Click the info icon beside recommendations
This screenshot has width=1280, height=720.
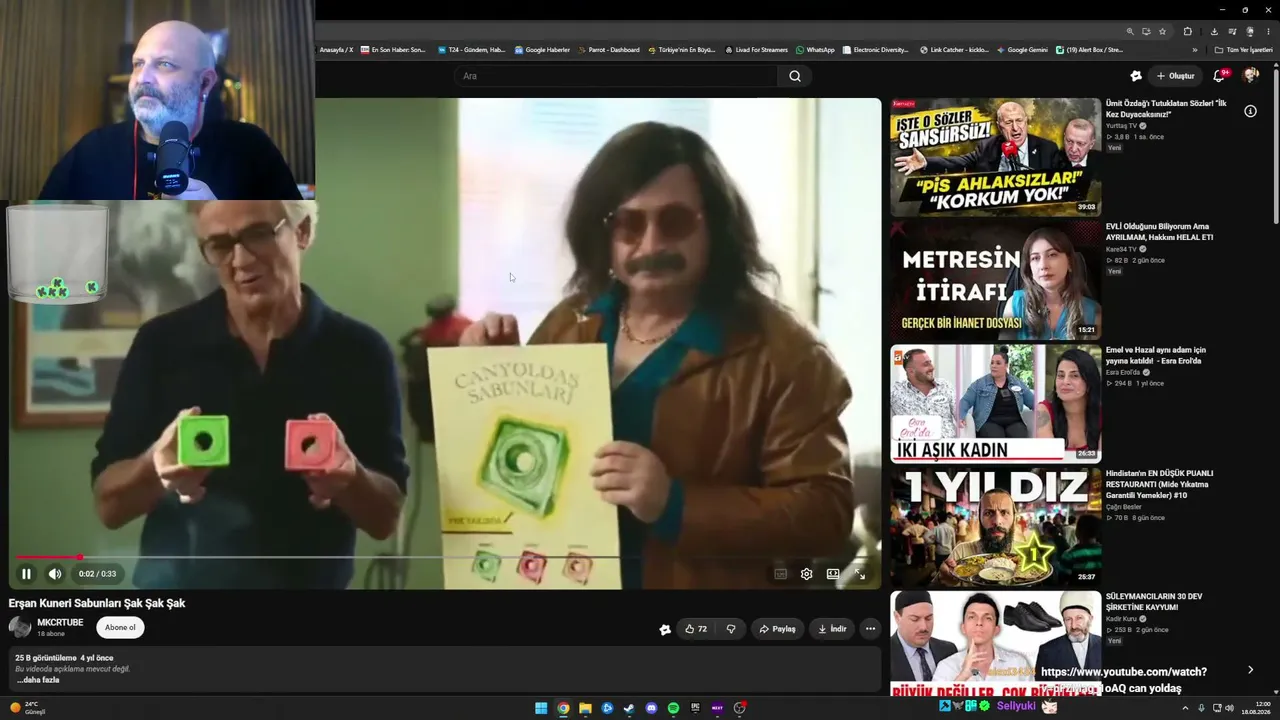[1250, 111]
